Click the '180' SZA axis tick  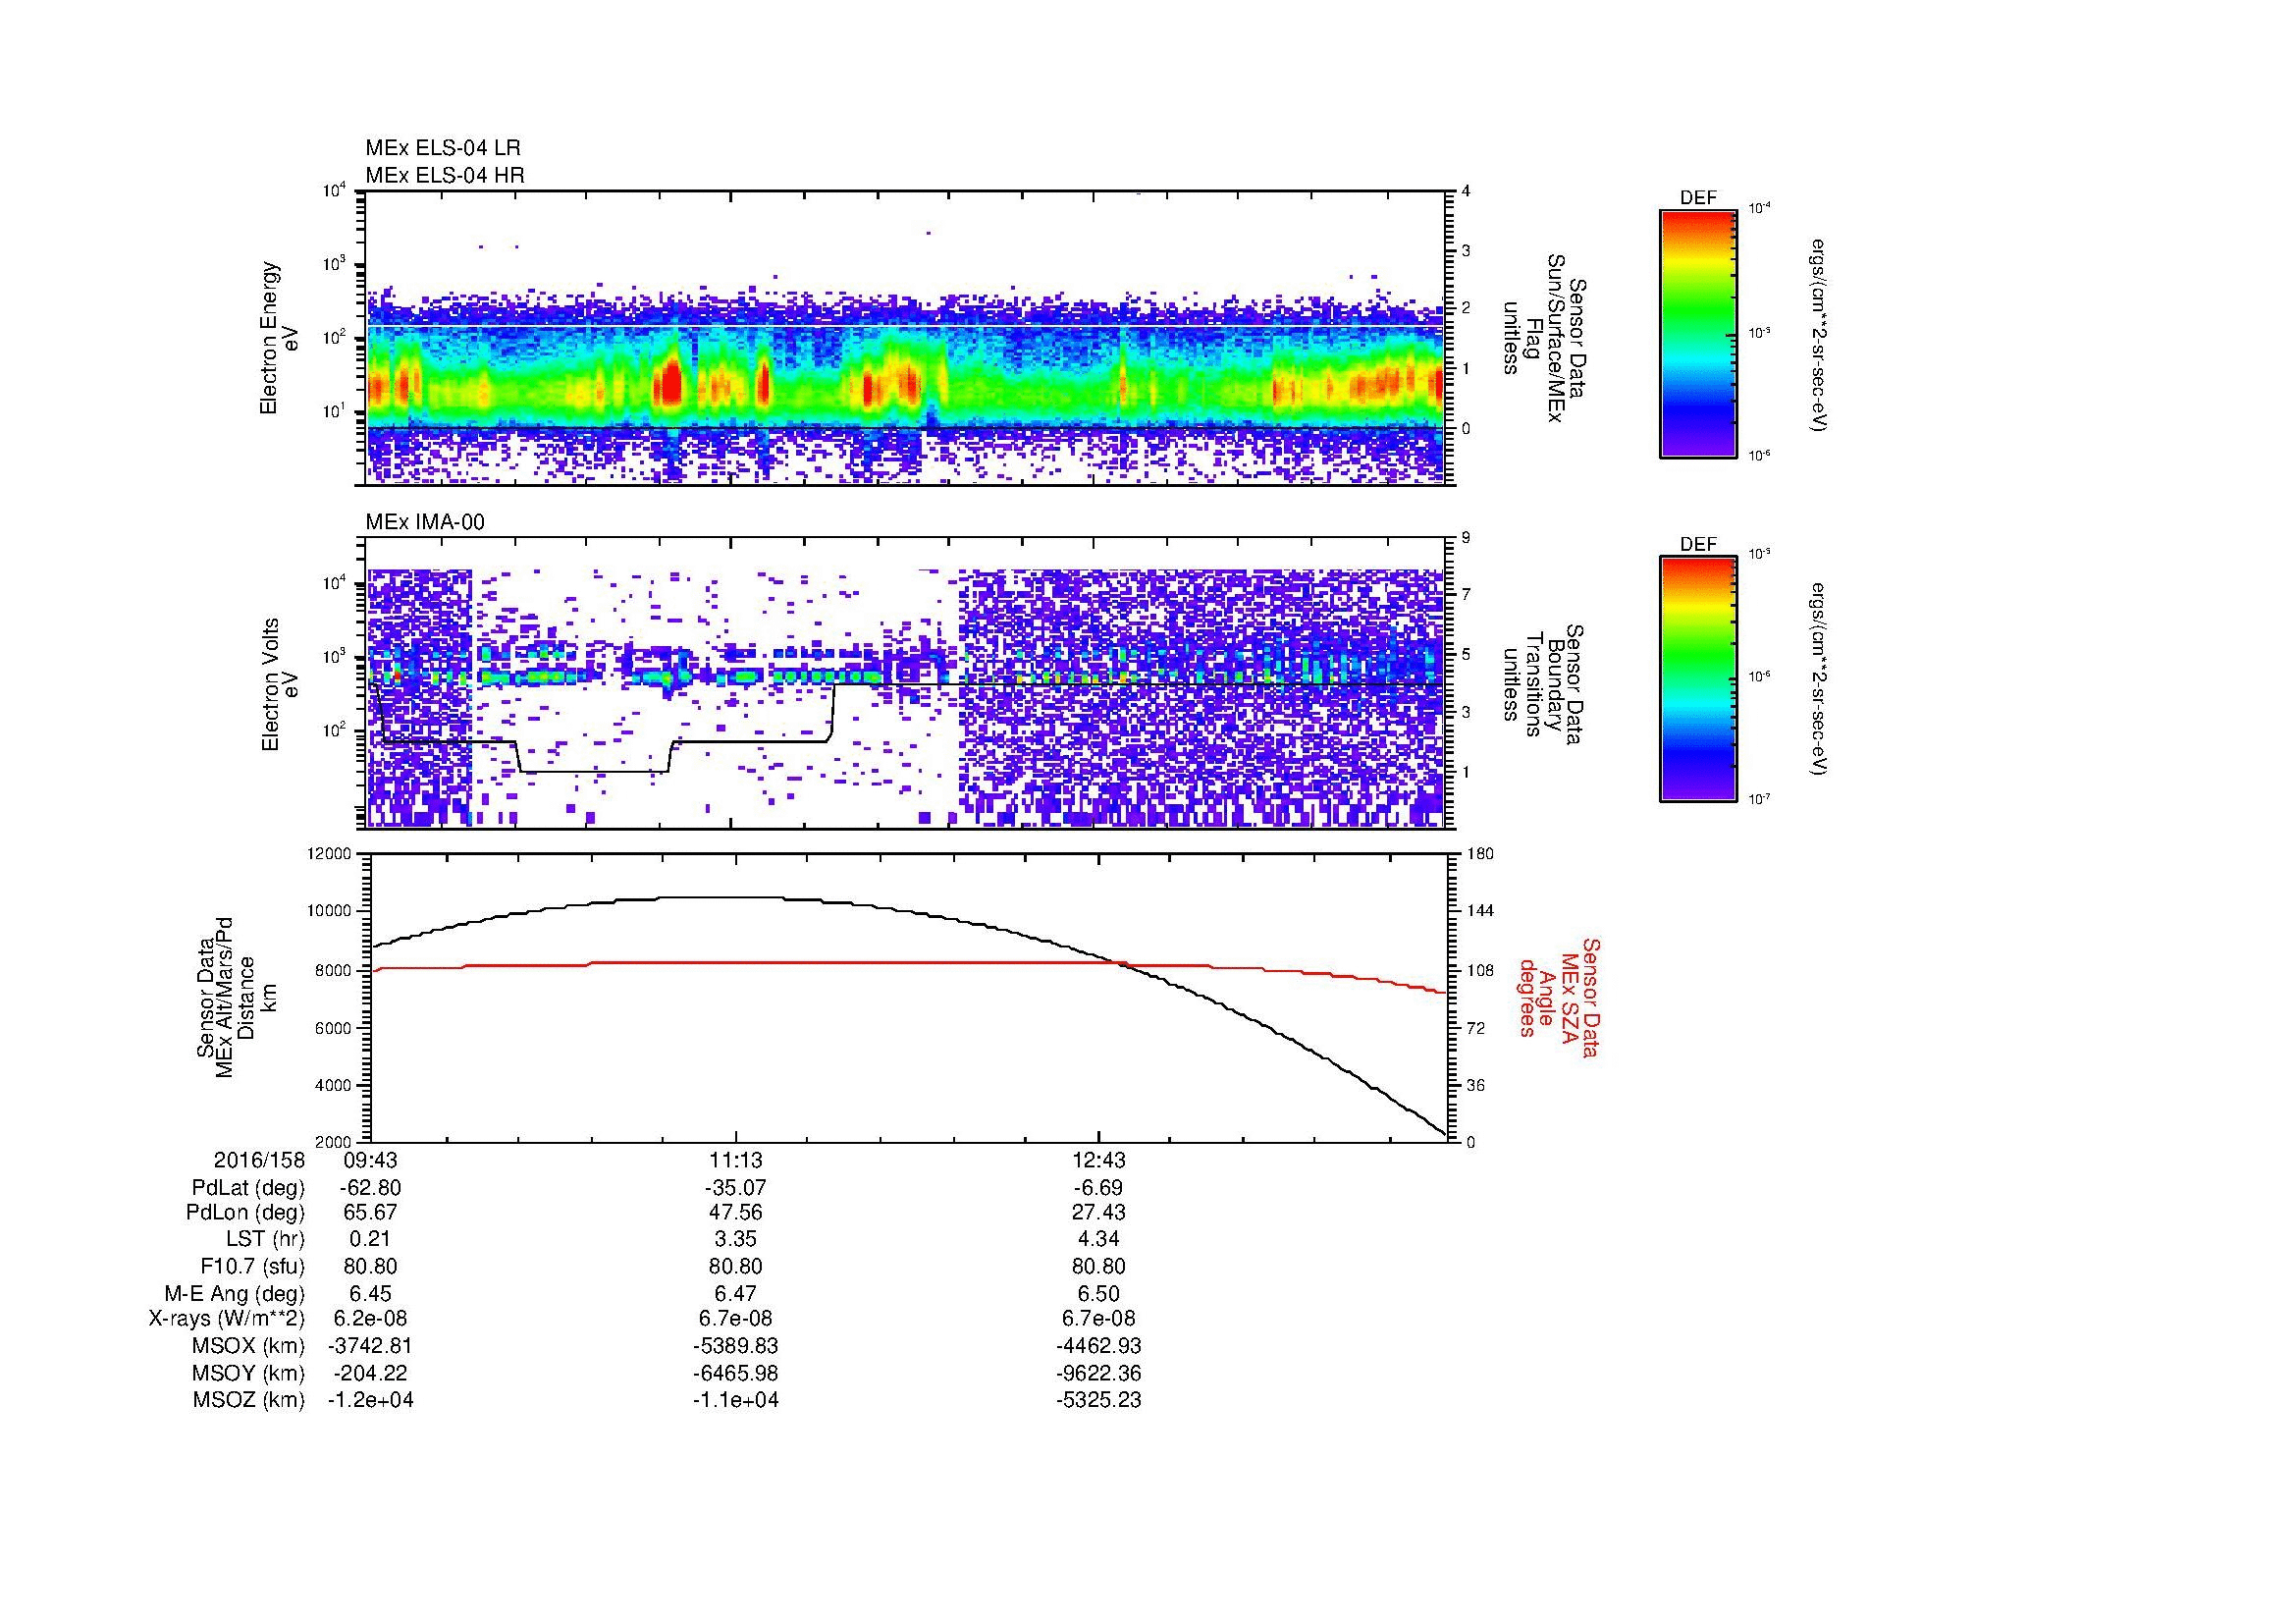point(1480,854)
